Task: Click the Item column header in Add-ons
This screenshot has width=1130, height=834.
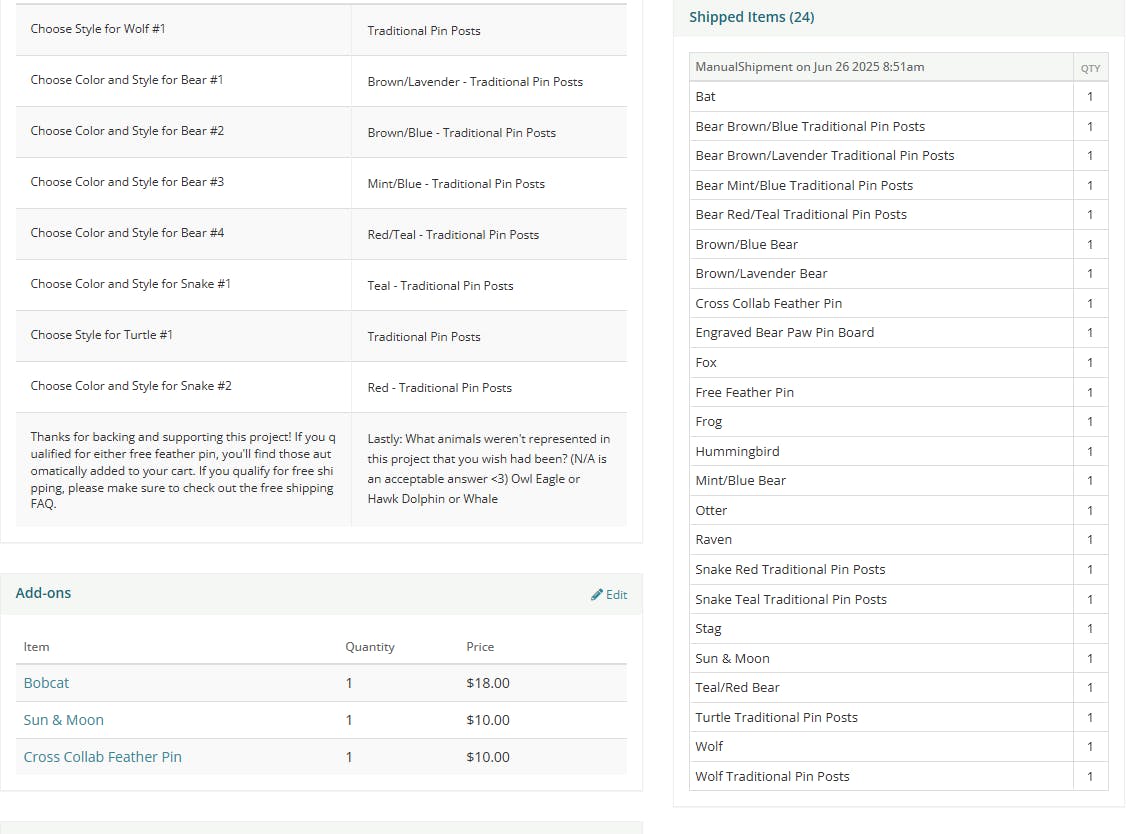Action: [x=36, y=647]
